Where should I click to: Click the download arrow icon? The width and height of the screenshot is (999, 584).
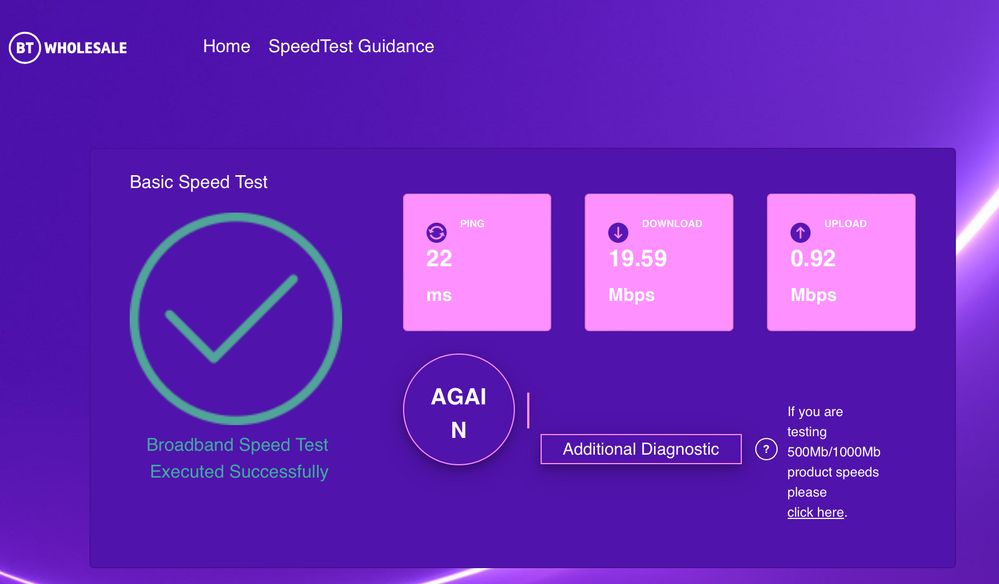point(618,233)
